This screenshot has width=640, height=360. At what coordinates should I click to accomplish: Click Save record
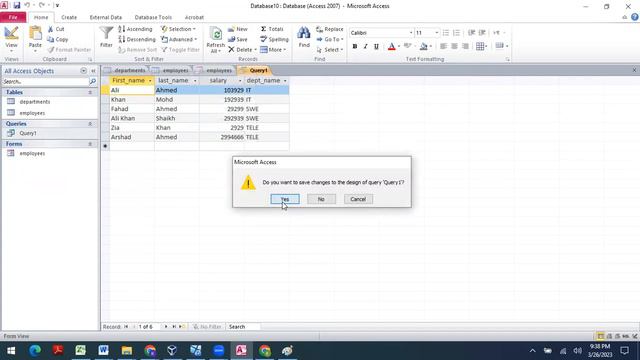pos(238,40)
